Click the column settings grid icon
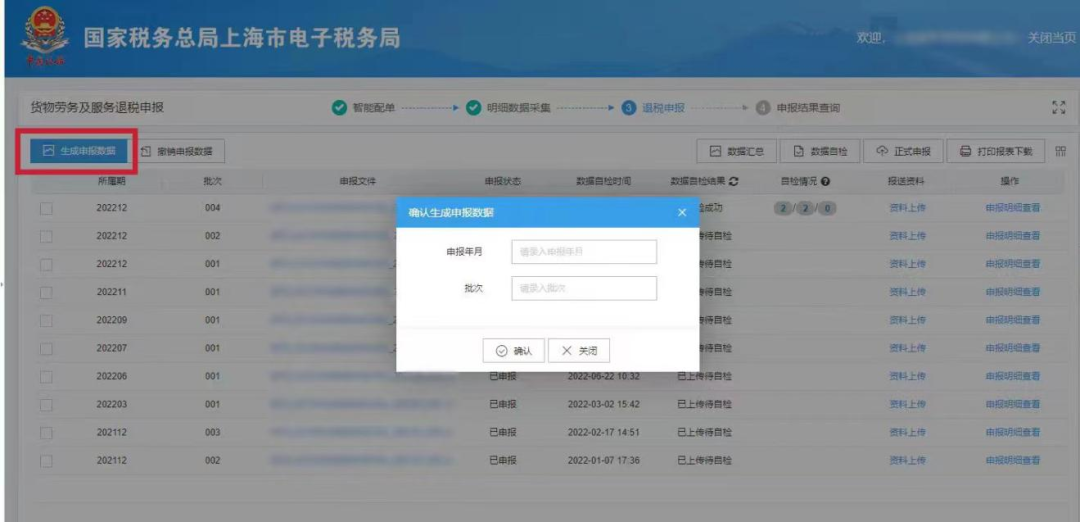Screen dimensions: 1080x522 pos(1060,151)
